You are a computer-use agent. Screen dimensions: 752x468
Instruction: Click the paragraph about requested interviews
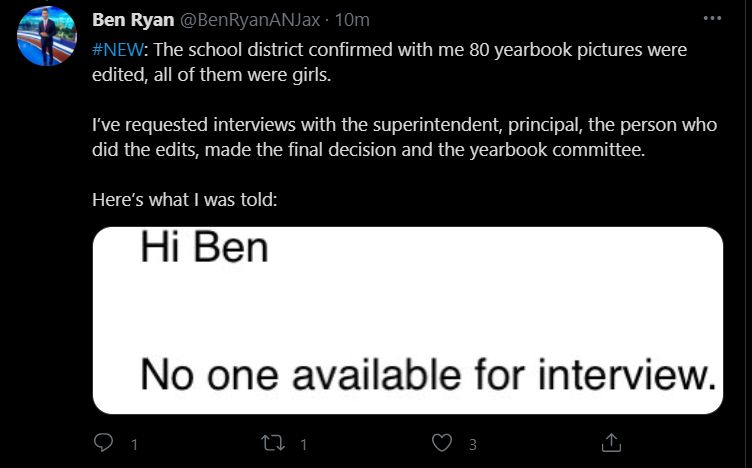404,137
